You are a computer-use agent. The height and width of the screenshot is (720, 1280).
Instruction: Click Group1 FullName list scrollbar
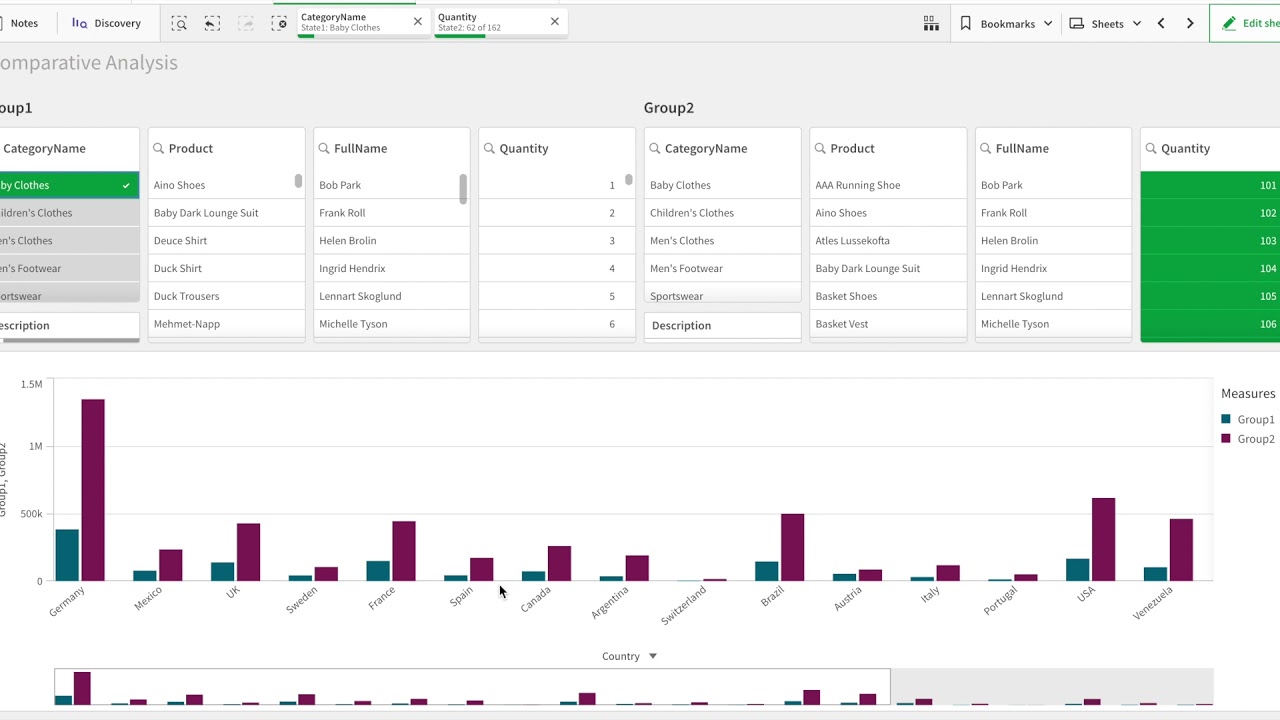(x=463, y=189)
